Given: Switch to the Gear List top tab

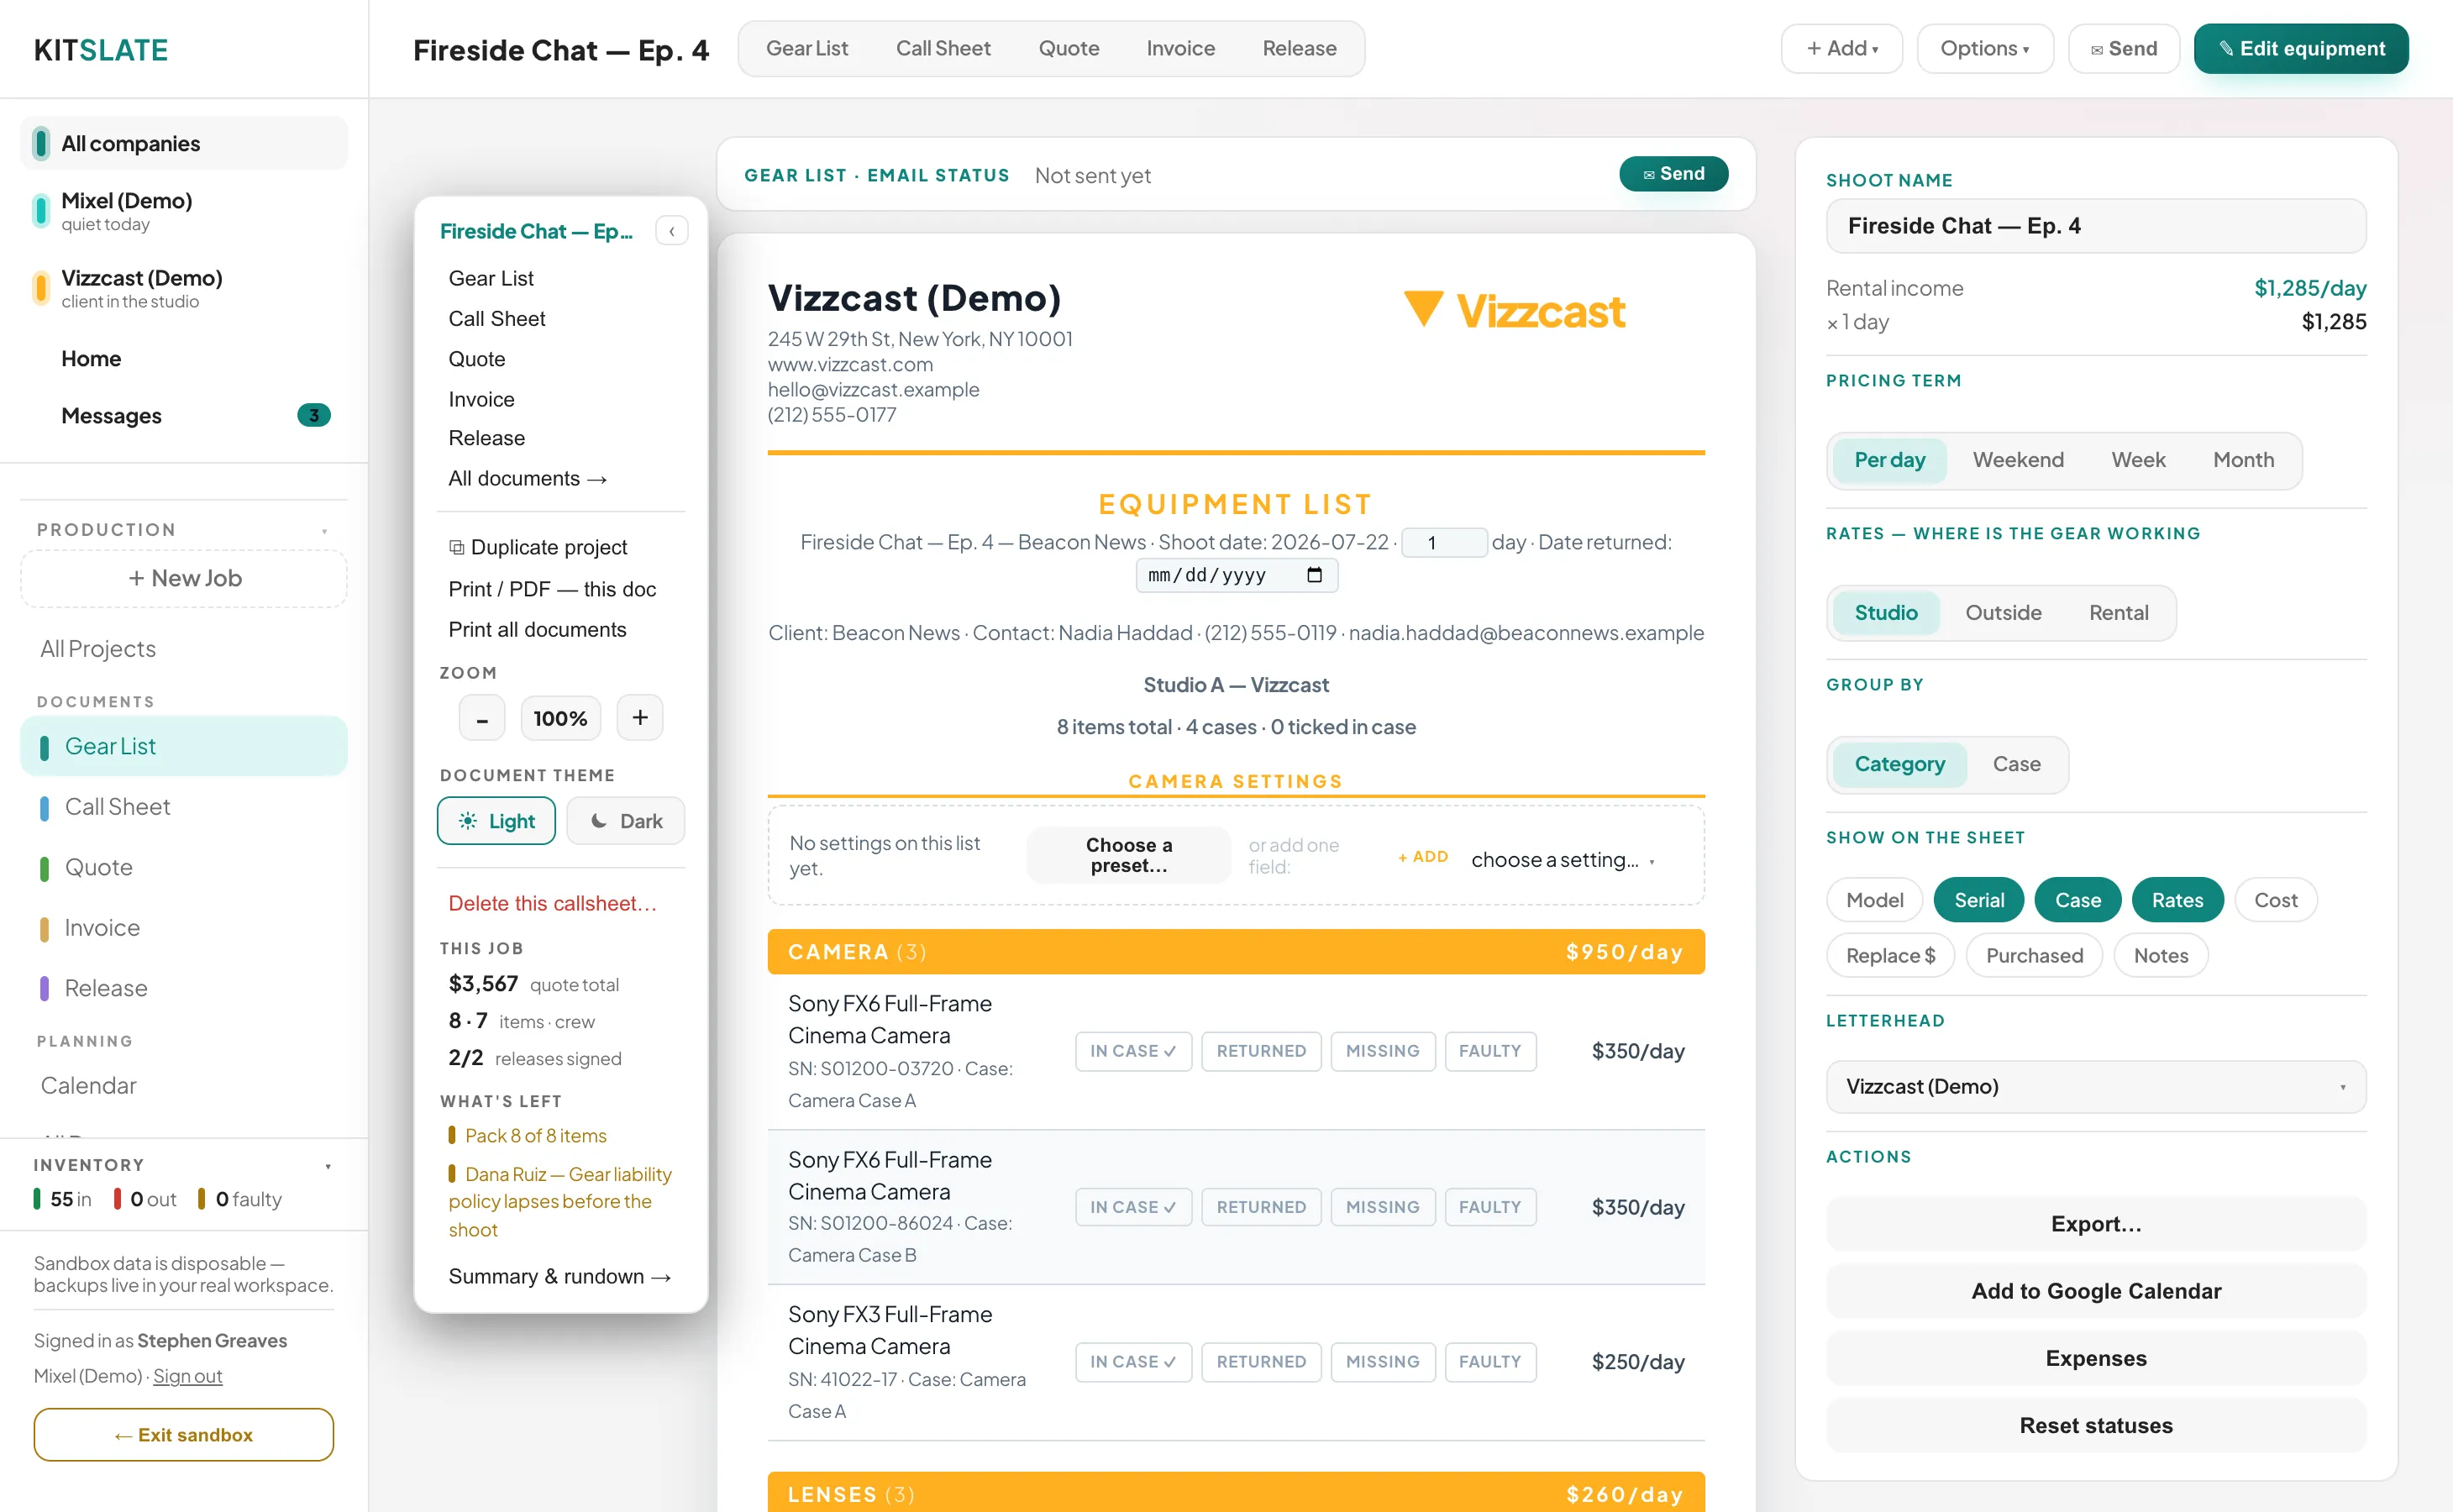Looking at the screenshot, I should (x=806, y=48).
